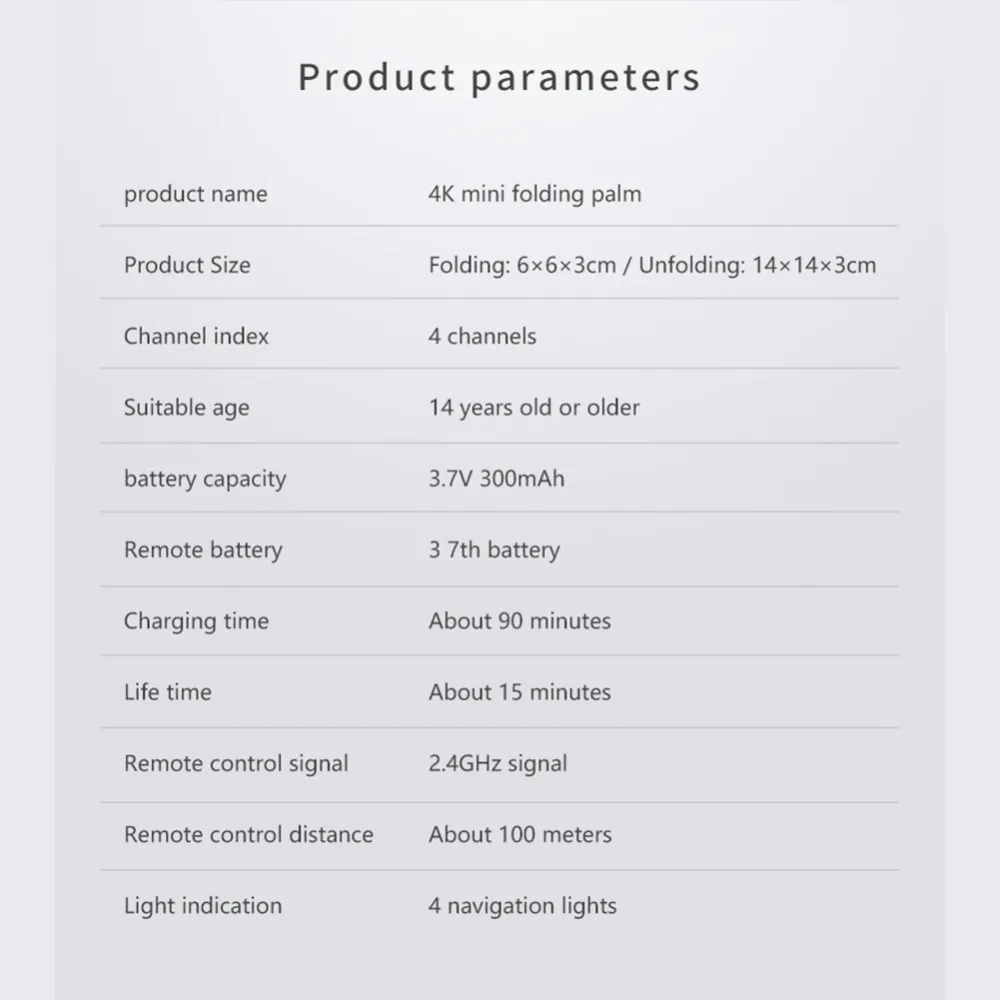Click the 14 years old or older text
Image resolution: width=1000 pixels, height=1000 pixels.
coord(534,408)
